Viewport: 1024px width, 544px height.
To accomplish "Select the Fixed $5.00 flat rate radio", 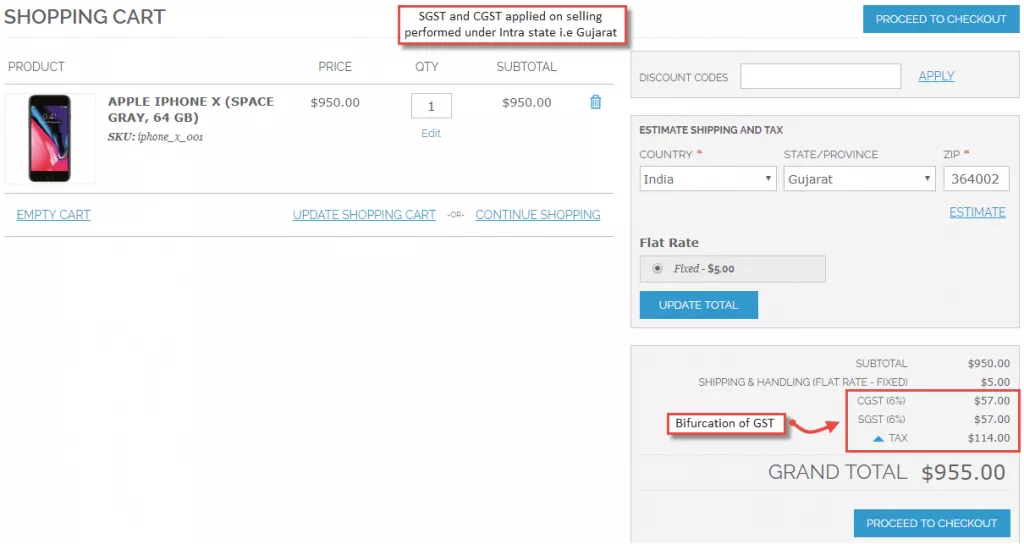I will (657, 268).
